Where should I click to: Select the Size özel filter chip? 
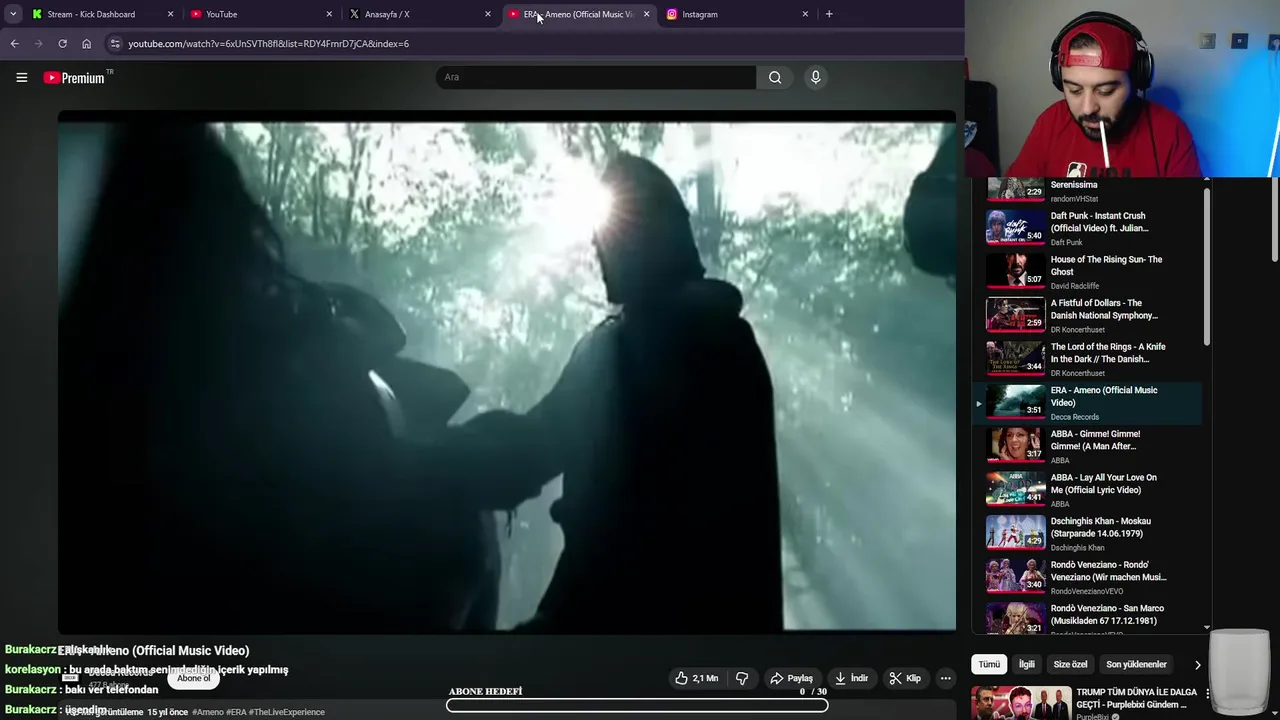[1070, 664]
